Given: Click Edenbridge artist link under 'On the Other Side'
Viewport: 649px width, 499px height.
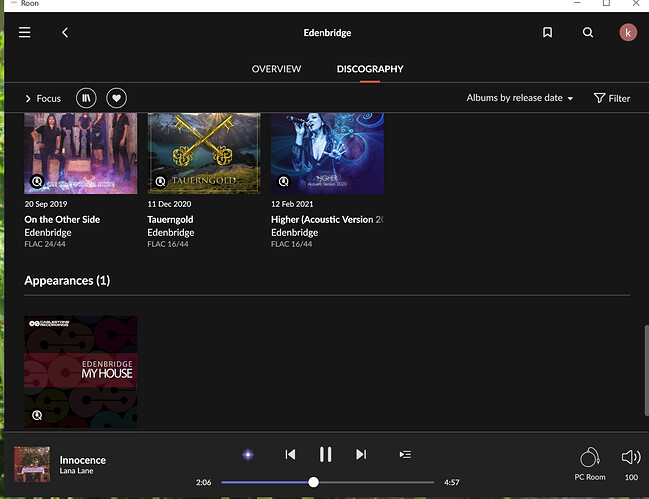Looking at the screenshot, I should coord(48,233).
